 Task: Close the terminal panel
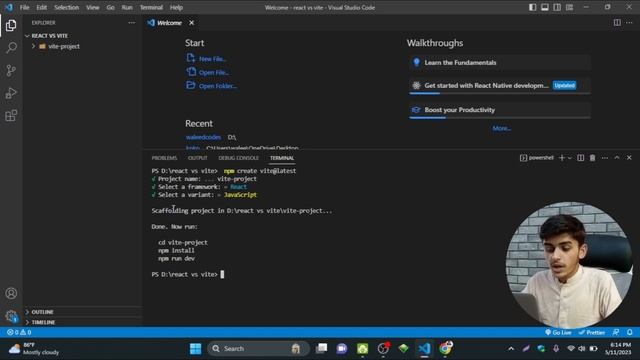click(x=629, y=158)
